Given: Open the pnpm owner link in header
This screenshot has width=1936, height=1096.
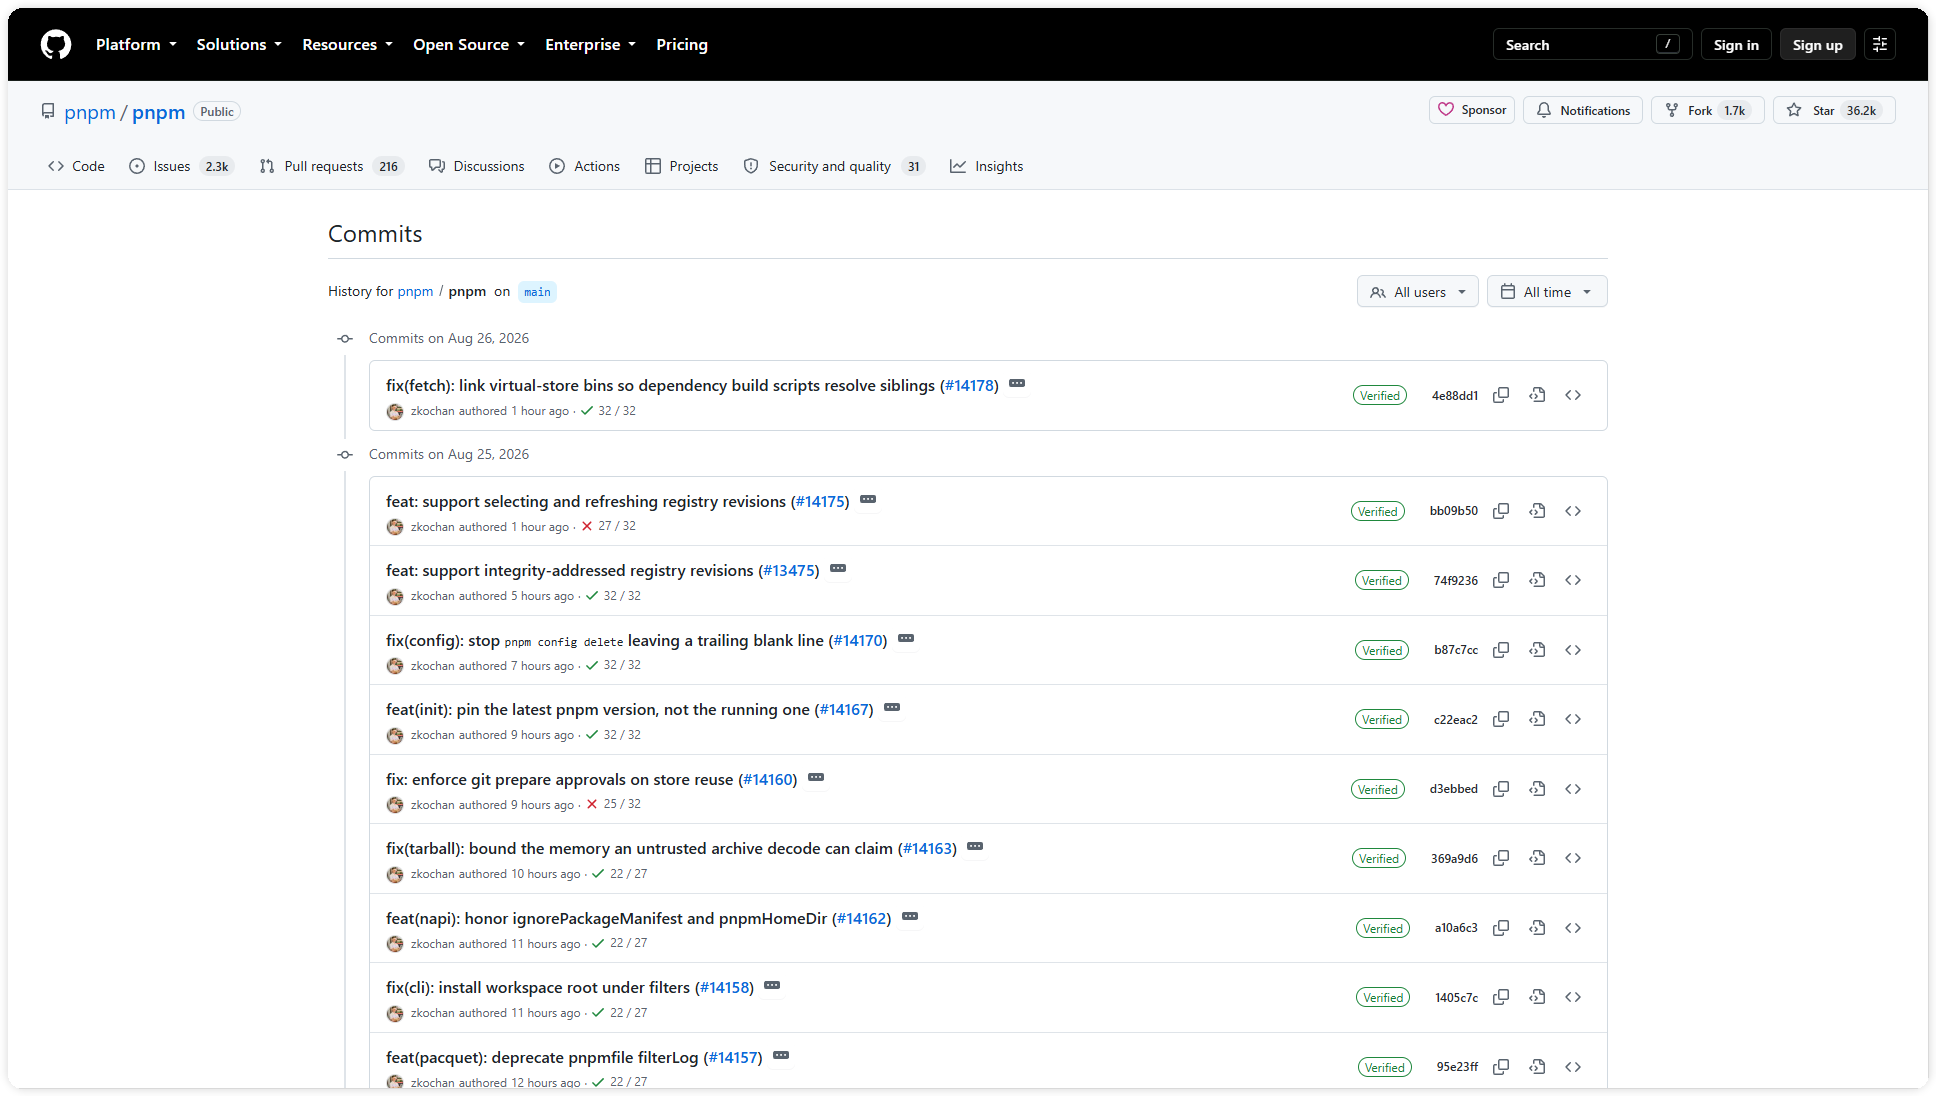Looking at the screenshot, I should 90,112.
